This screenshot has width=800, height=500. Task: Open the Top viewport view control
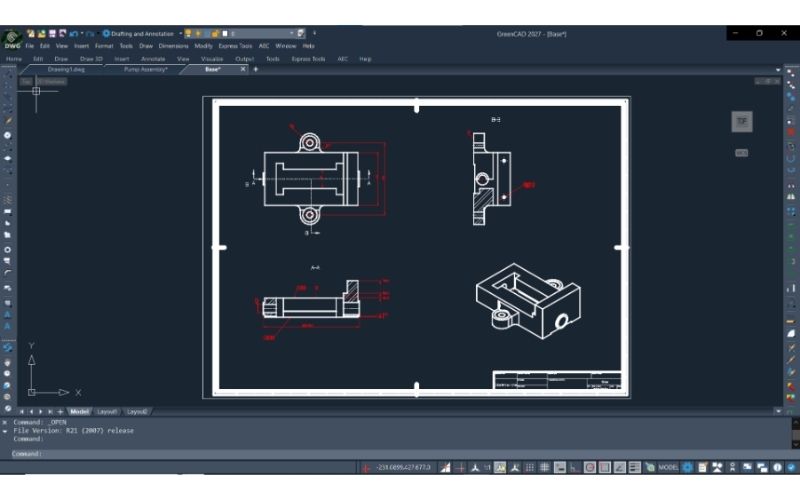[x=26, y=81]
